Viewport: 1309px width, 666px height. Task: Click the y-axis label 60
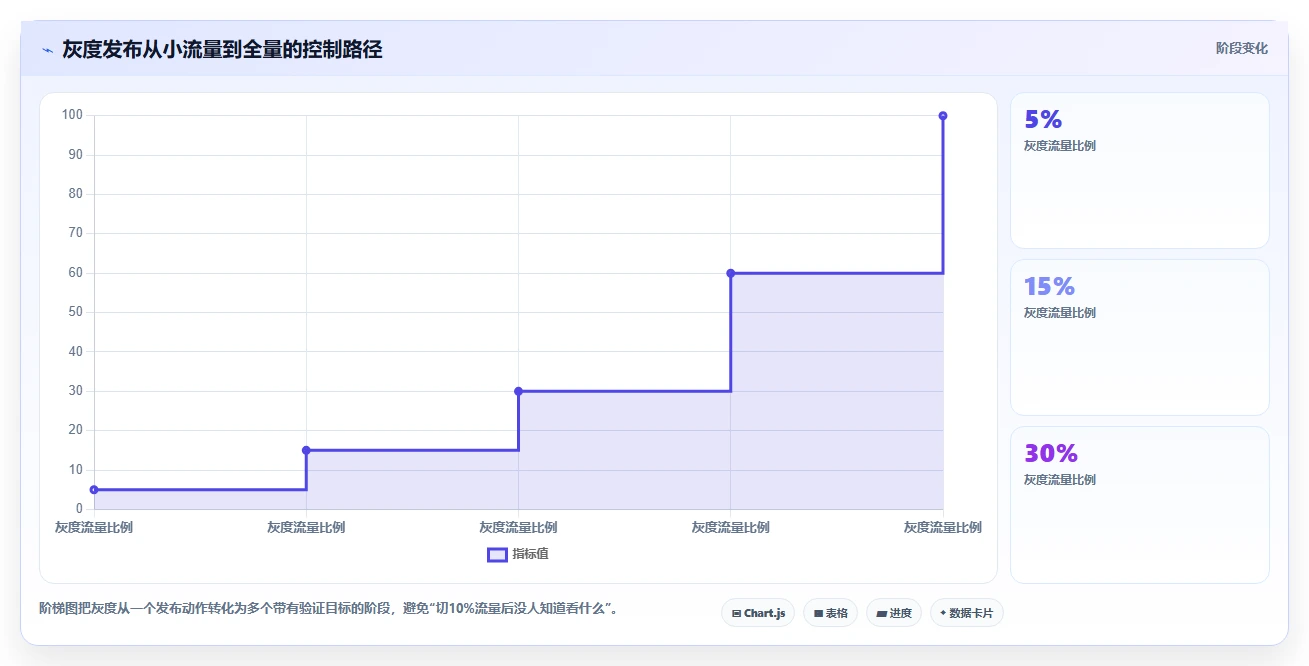(76, 273)
